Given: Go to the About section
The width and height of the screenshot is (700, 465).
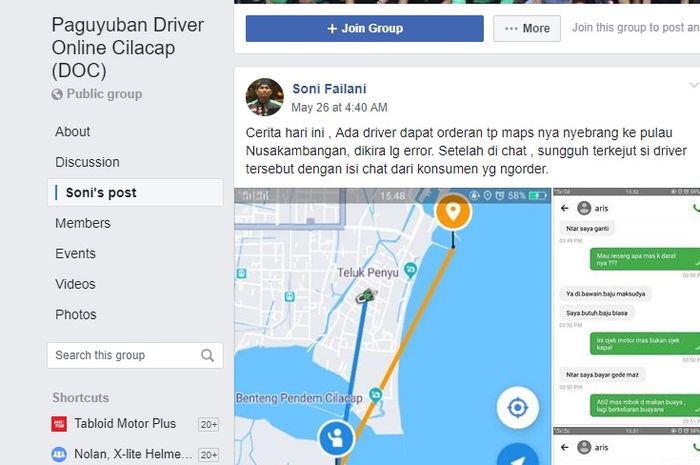Looking at the screenshot, I should point(72,132).
